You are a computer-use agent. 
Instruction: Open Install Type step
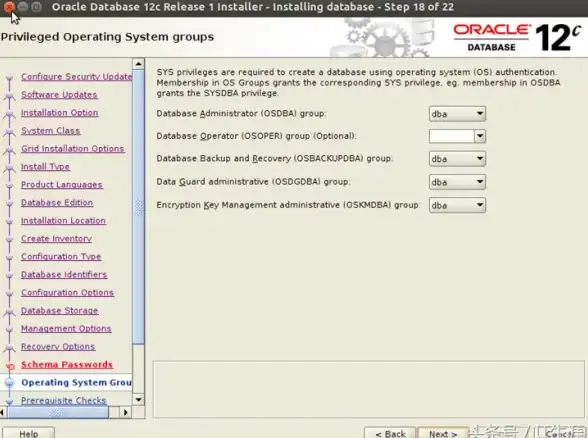click(45, 166)
